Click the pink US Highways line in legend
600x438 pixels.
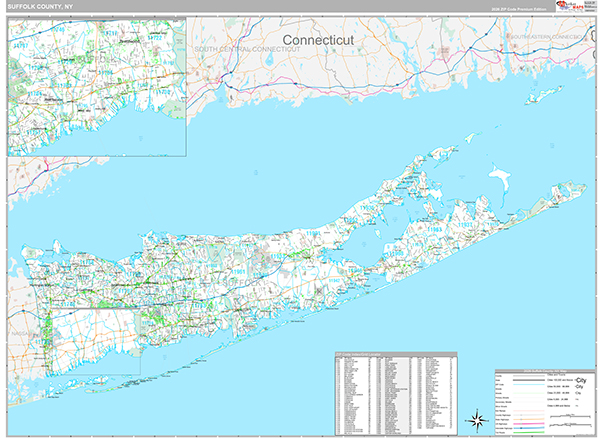tap(528, 424)
